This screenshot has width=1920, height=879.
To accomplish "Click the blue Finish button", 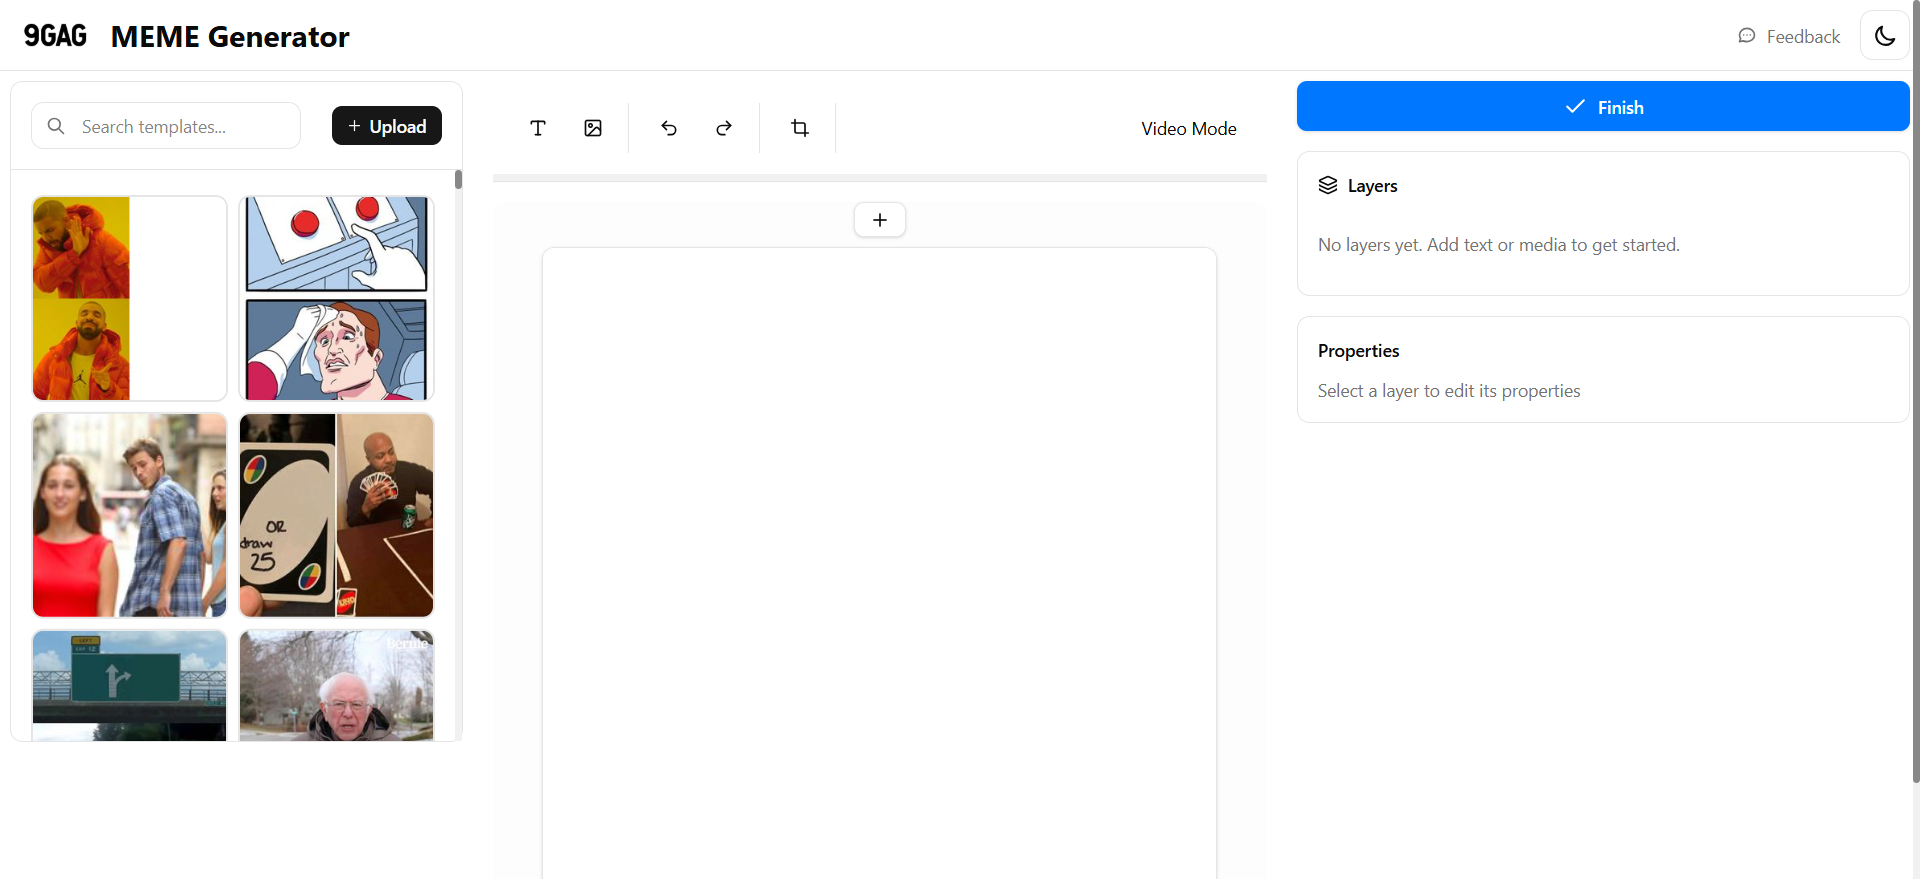I will (x=1603, y=106).
